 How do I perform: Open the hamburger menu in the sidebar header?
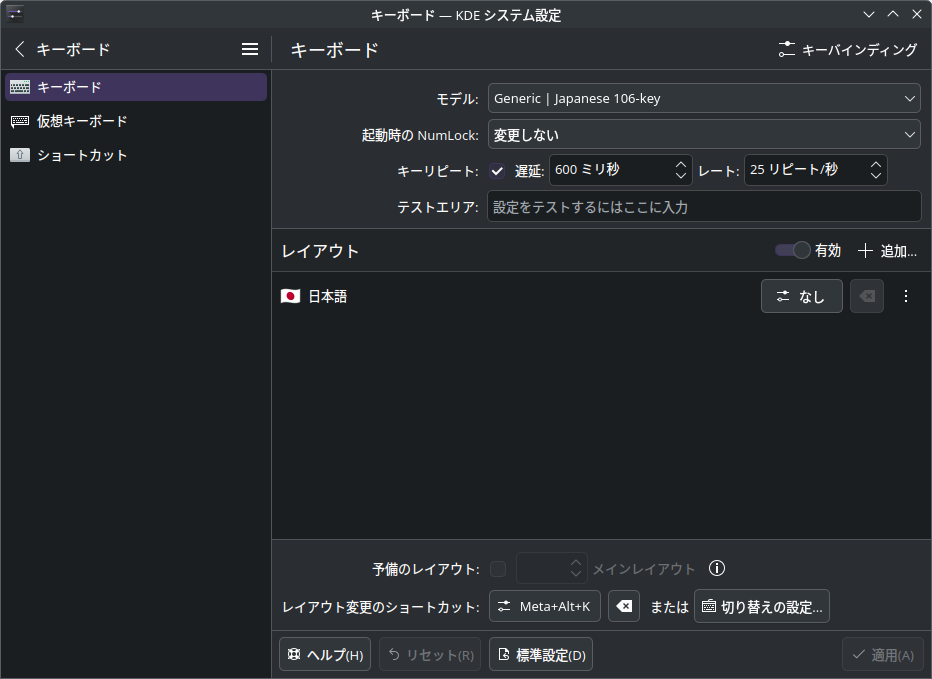pos(249,48)
